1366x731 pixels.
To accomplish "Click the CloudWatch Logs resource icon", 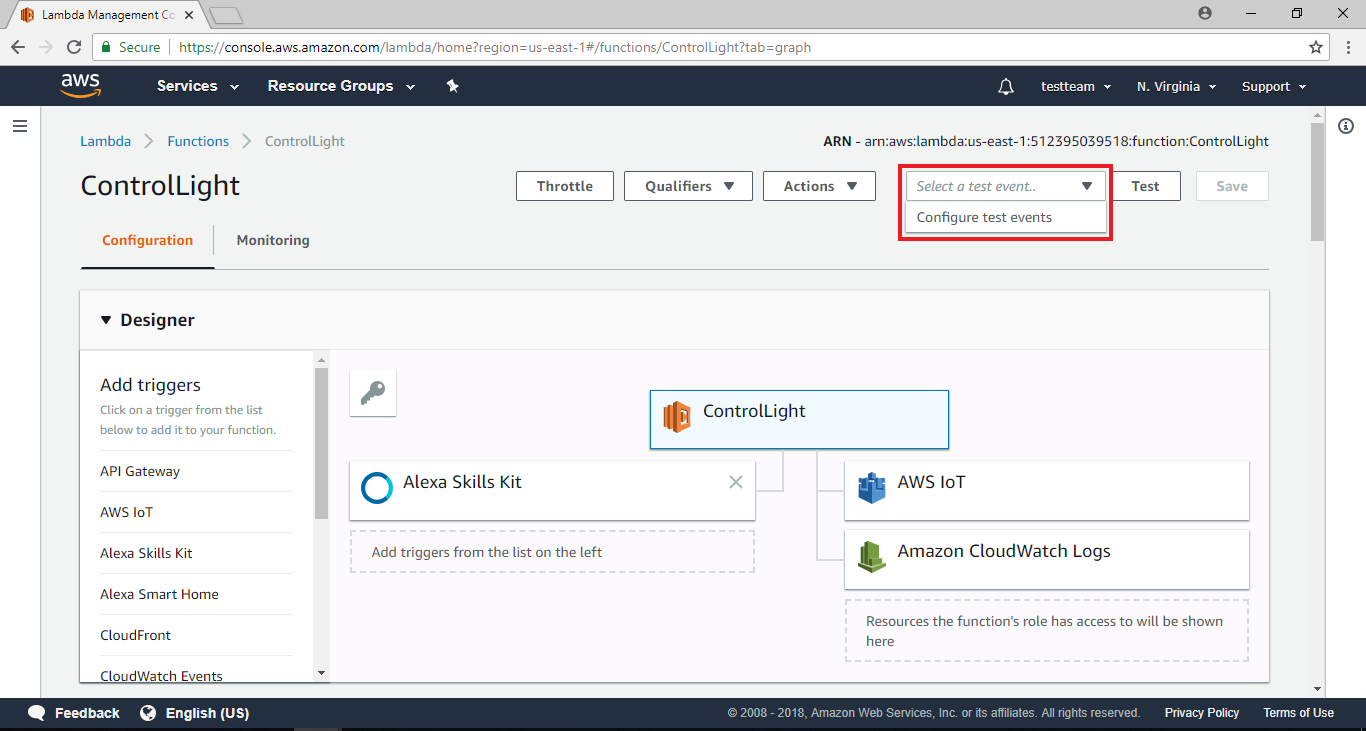I will click(872, 556).
